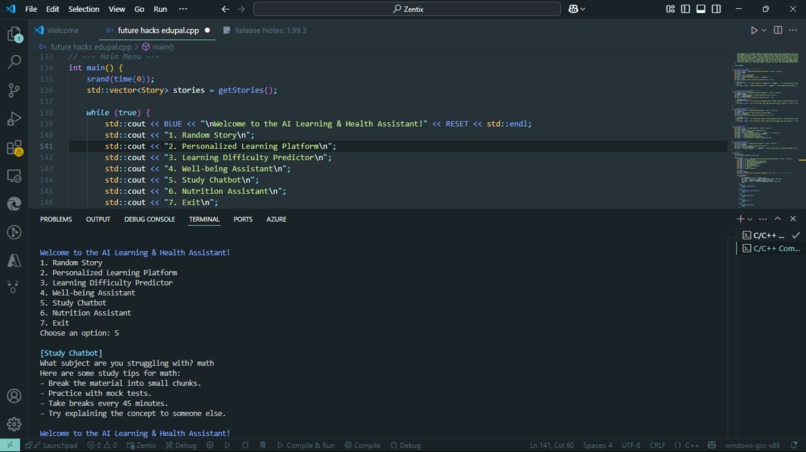Click the Run file play button
The image size is (806, 452).
(754, 30)
